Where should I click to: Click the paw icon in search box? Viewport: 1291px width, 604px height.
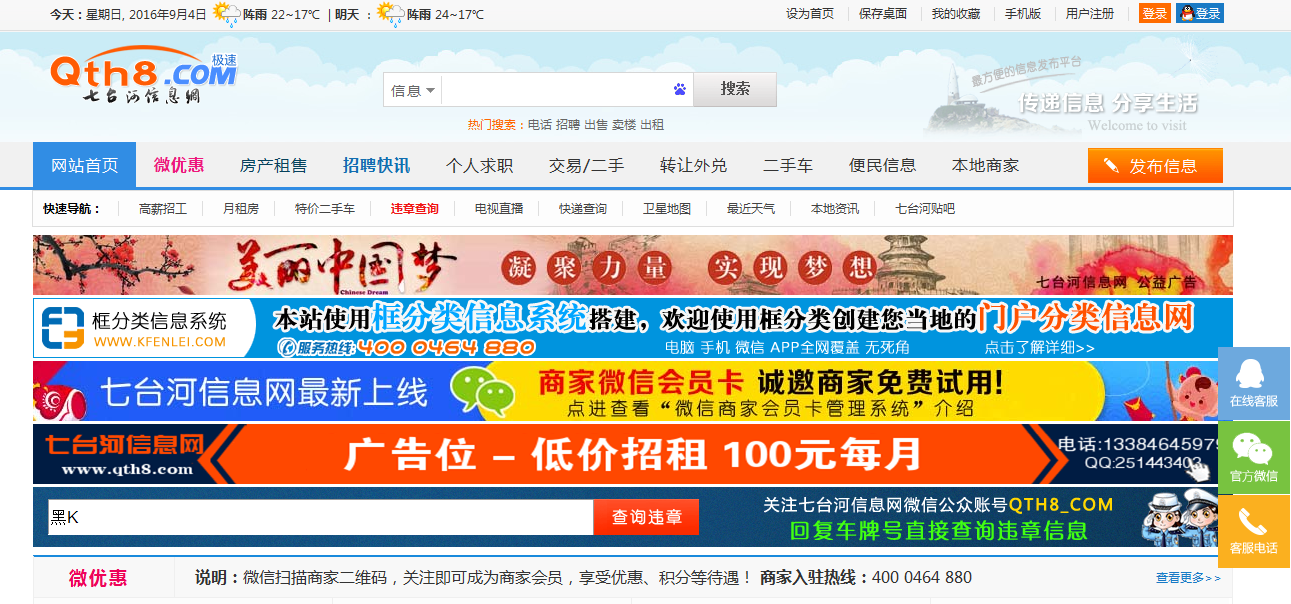click(680, 90)
